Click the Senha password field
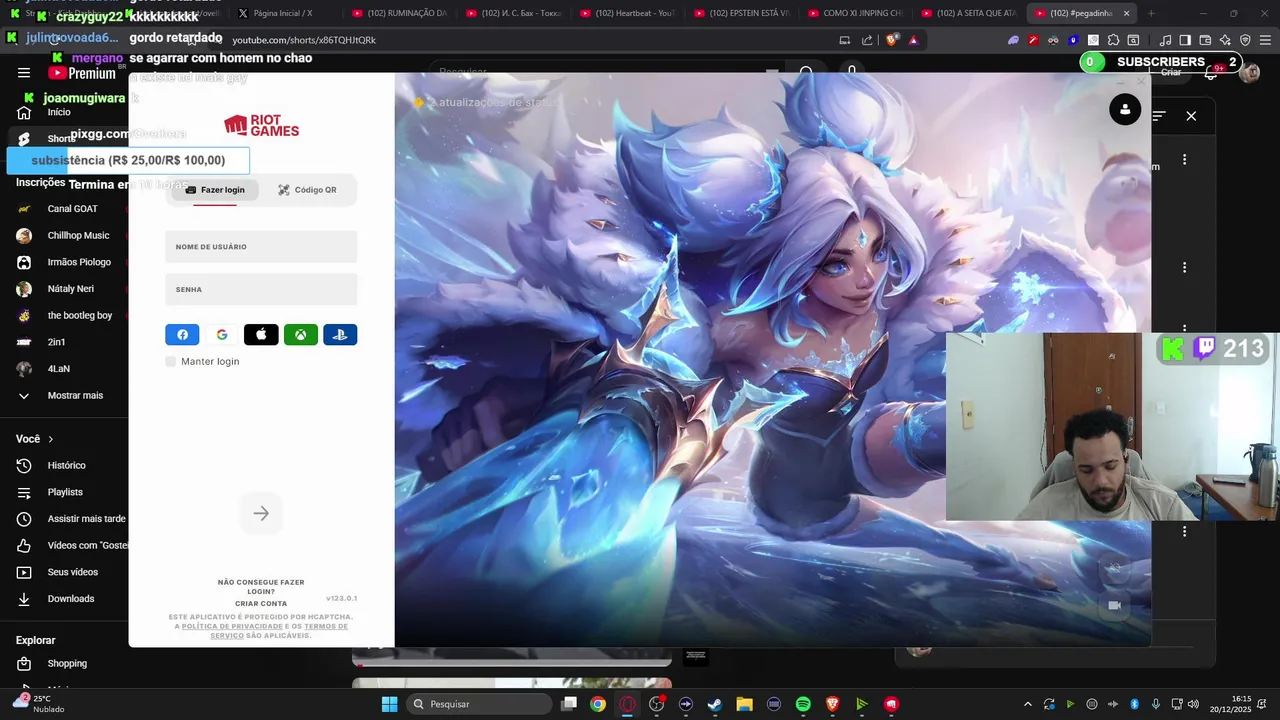Viewport: 1280px width, 720px height. tap(261, 289)
